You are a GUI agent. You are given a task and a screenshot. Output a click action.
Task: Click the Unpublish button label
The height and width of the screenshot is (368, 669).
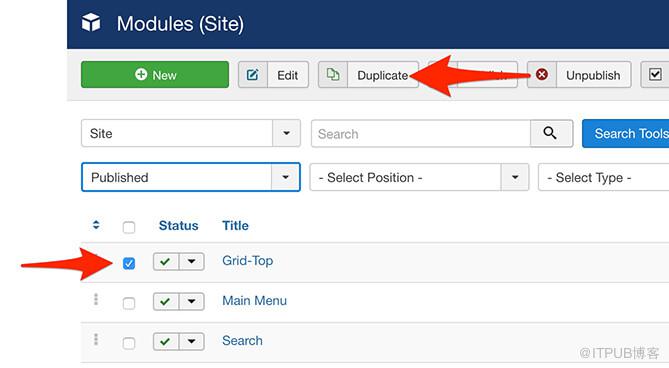point(593,75)
